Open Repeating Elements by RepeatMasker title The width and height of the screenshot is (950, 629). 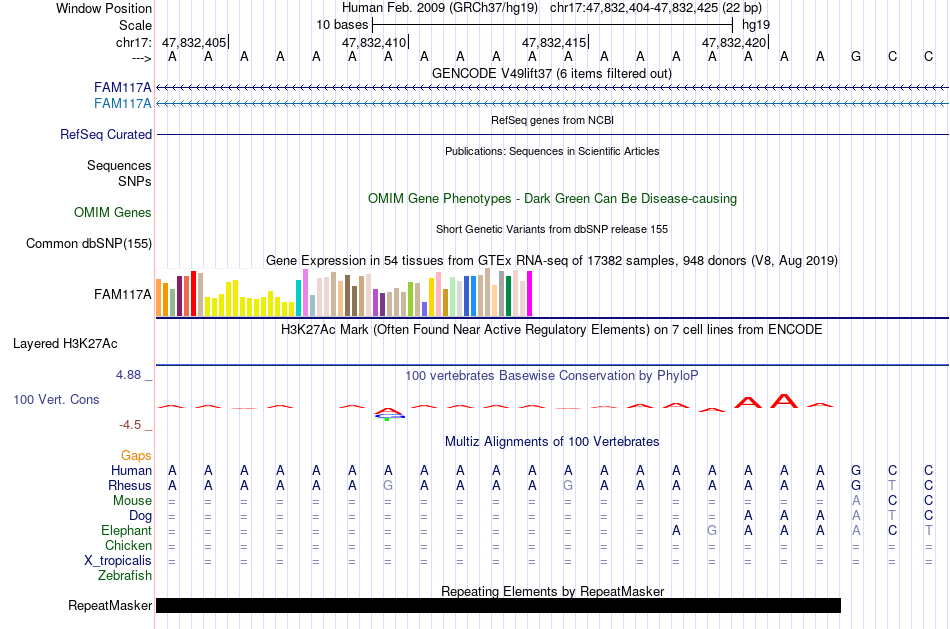pos(552,591)
